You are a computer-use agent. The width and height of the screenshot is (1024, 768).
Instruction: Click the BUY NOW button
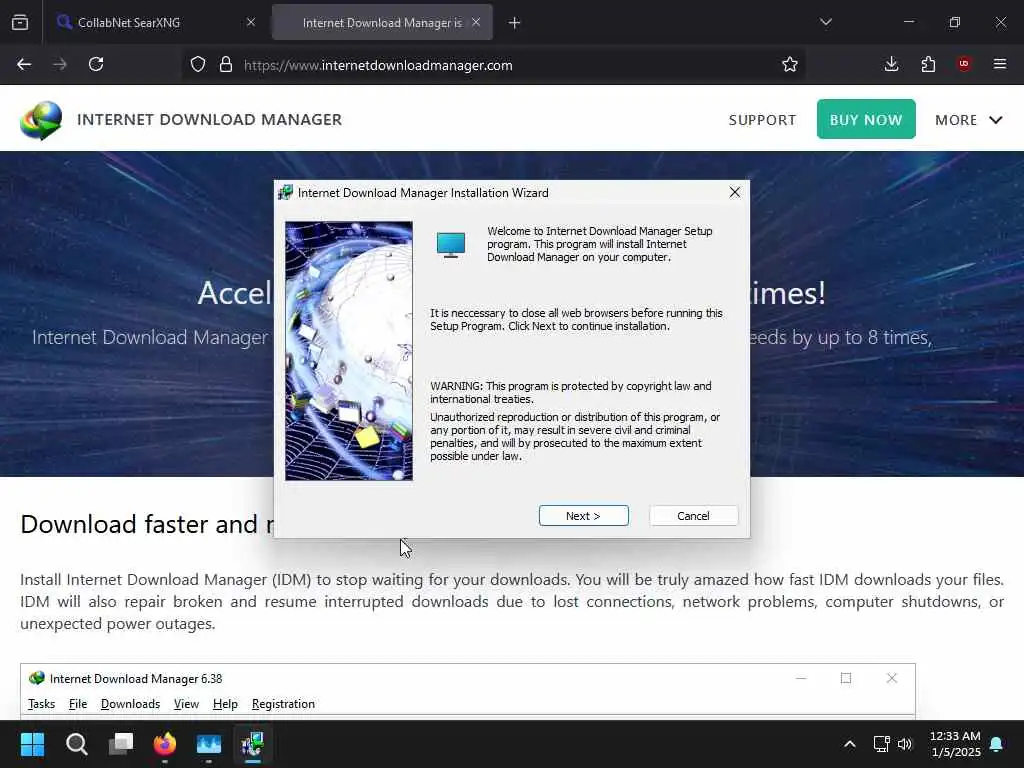tap(866, 120)
